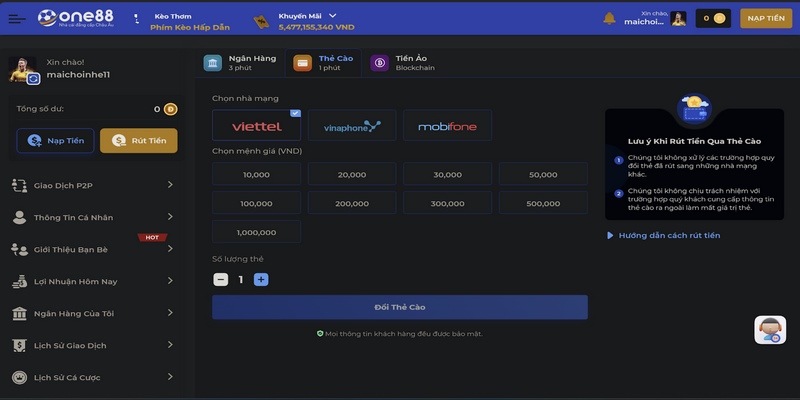Increase card quantity with plus button
The height and width of the screenshot is (400, 800).
click(261, 280)
